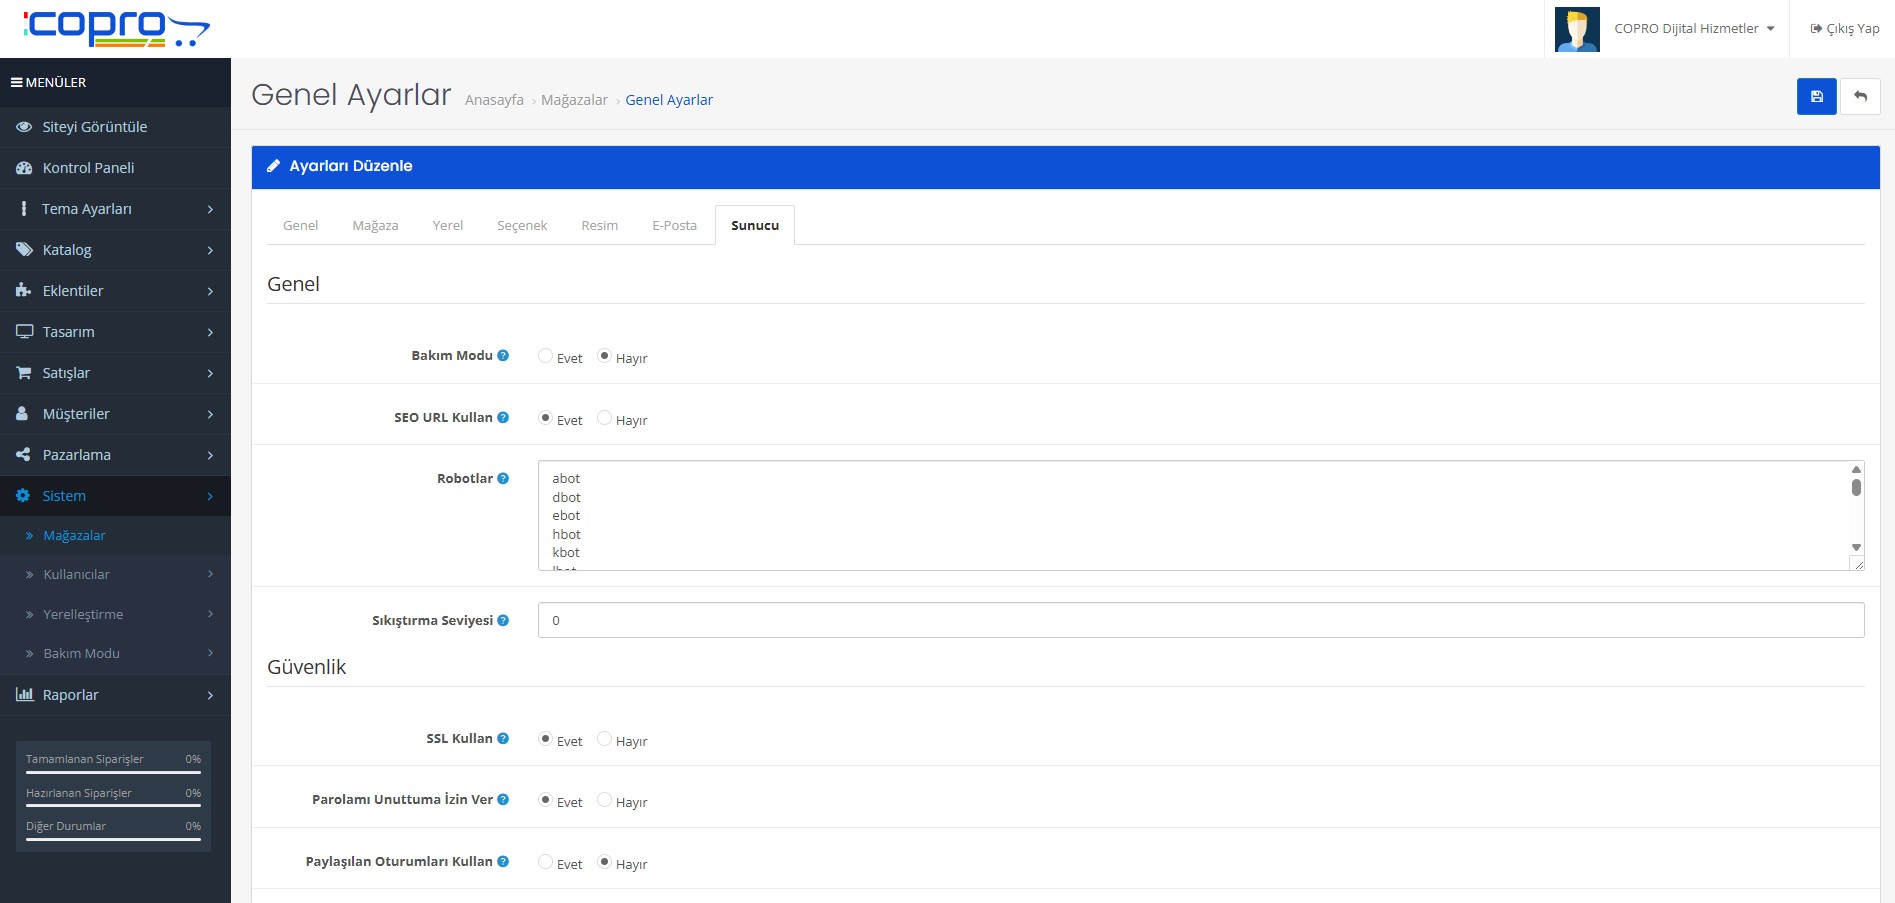
Task: Click the help icon beside Sıkıştırma Seviyesi
Action: tap(503, 621)
